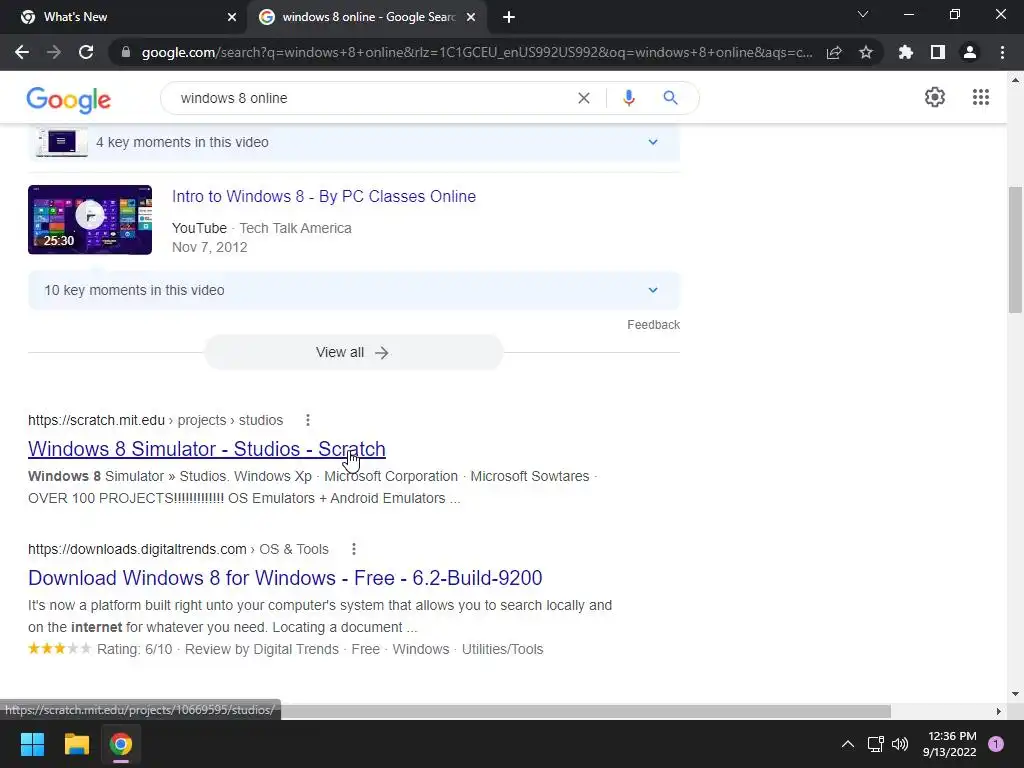Switch to windows 8 online Google tab

tap(368, 17)
